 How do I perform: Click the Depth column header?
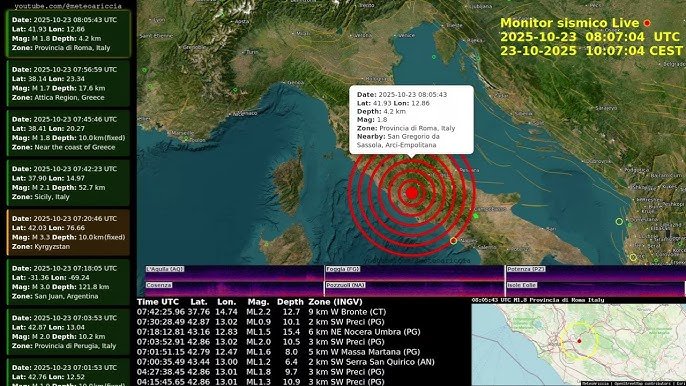(x=290, y=302)
